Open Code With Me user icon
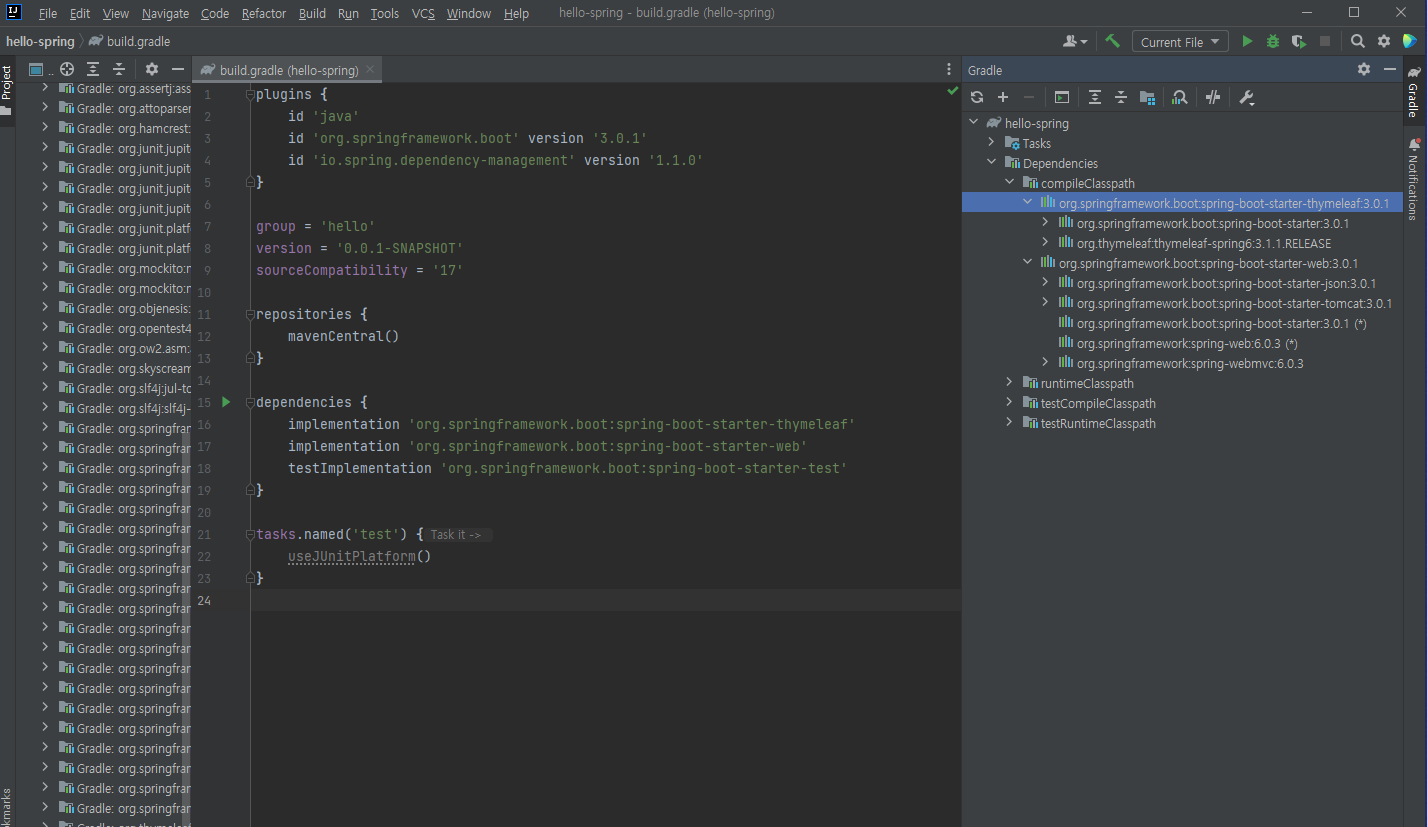 pyautogui.click(x=1076, y=41)
